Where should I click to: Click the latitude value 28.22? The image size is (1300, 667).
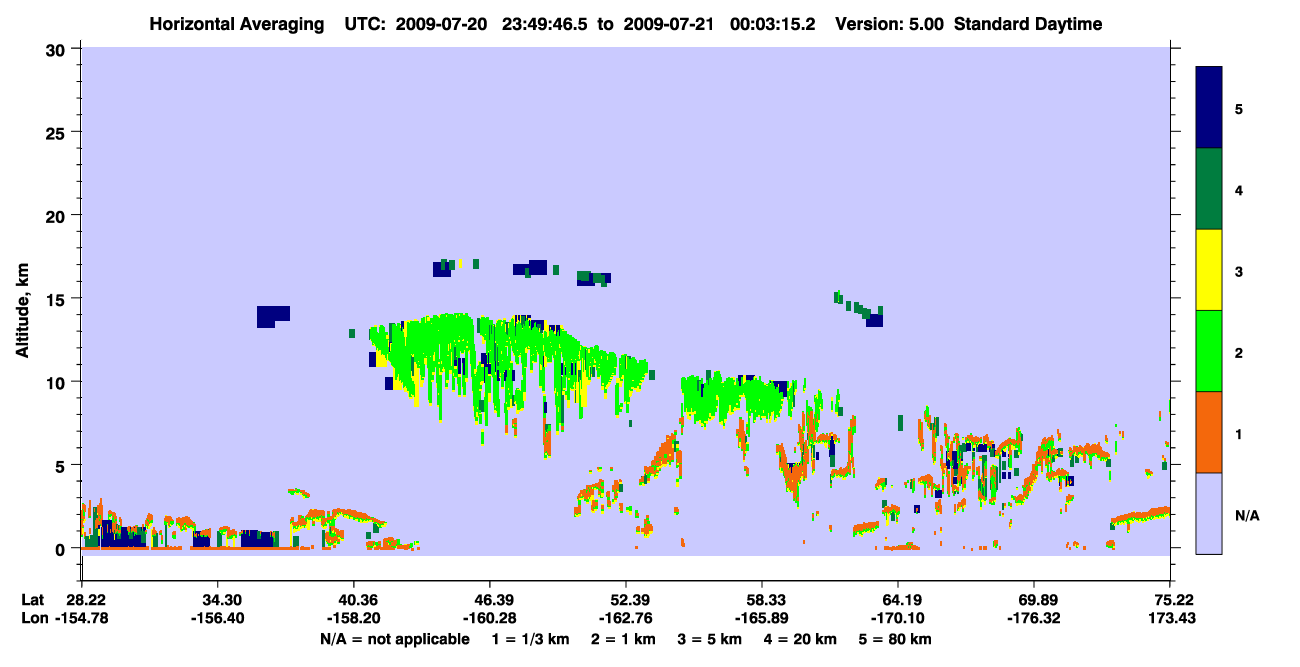85,600
